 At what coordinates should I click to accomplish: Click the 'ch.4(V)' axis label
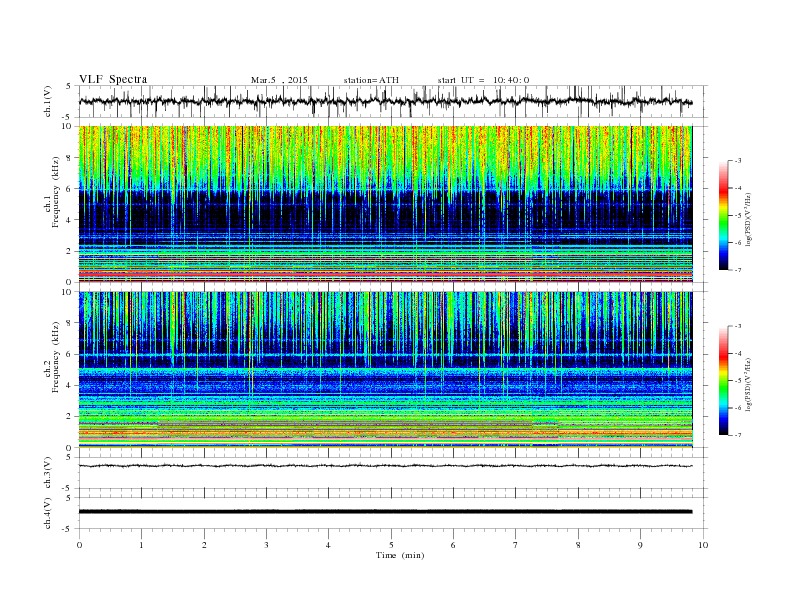tap(47, 513)
